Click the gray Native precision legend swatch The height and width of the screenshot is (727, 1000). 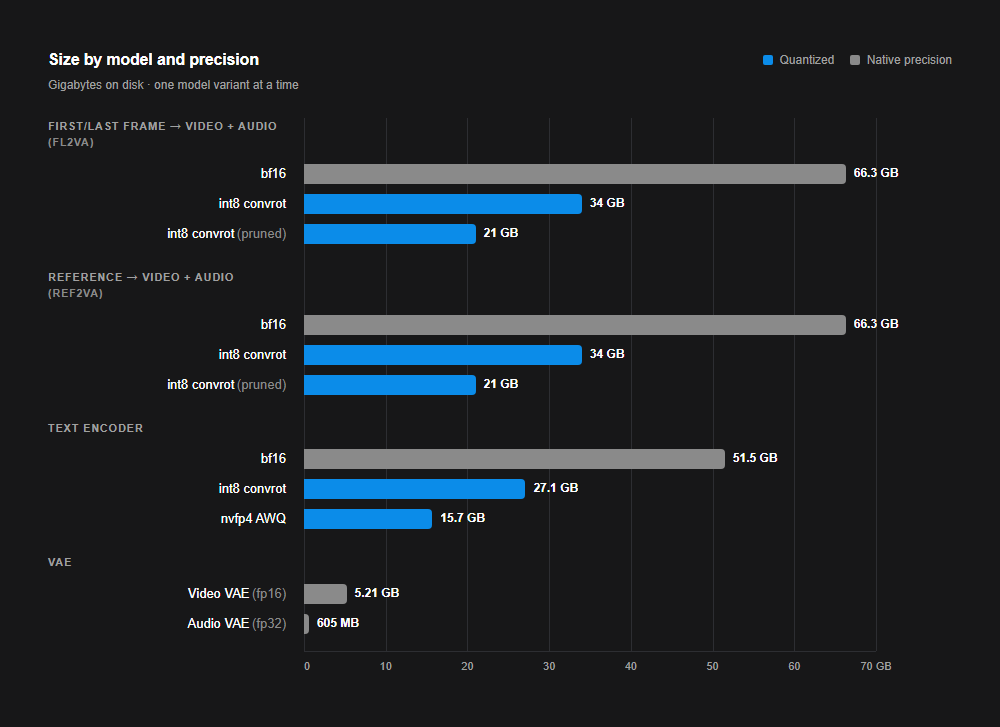pyautogui.click(x=855, y=60)
